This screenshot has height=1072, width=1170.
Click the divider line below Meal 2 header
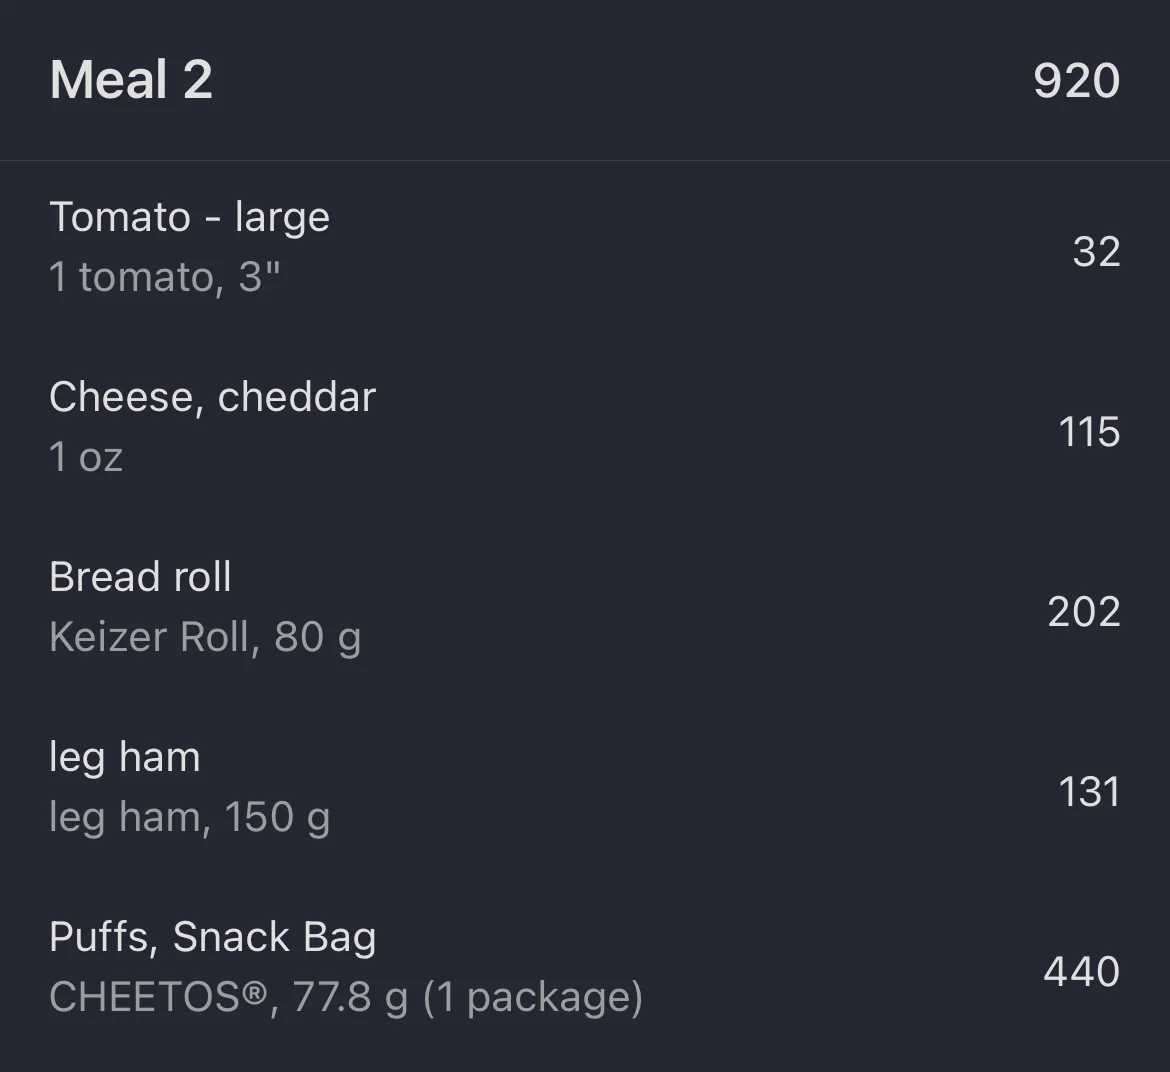(585, 160)
